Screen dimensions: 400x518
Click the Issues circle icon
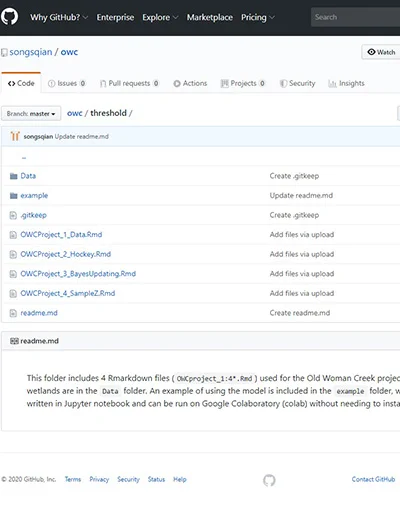[51, 84]
